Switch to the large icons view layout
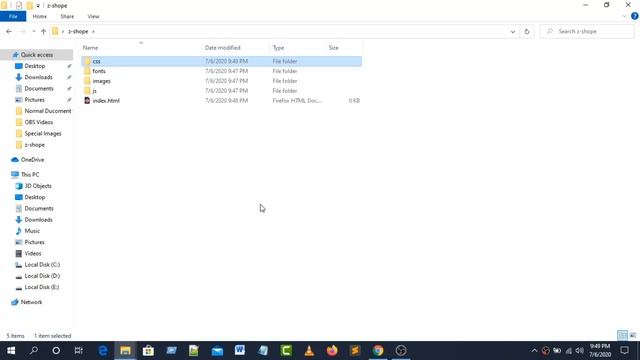Screen dimensions: 640x360 click(x=633, y=336)
